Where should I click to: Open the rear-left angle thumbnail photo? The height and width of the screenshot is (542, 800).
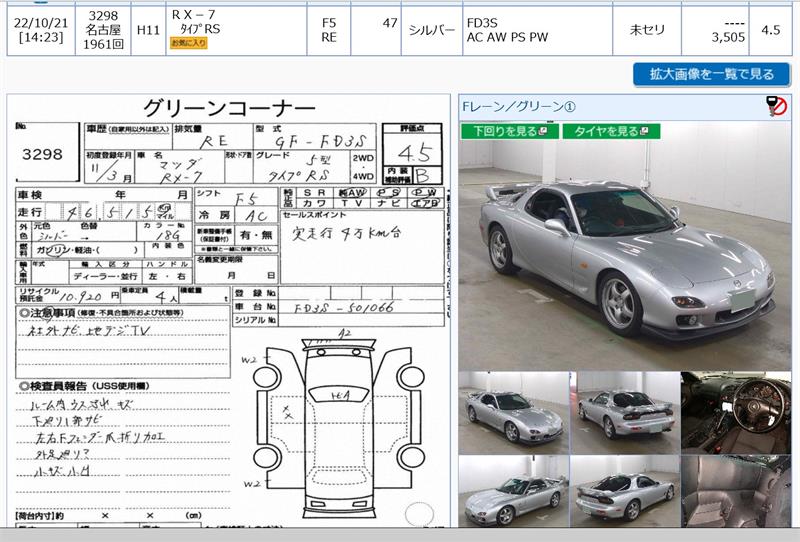tap(624, 412)
